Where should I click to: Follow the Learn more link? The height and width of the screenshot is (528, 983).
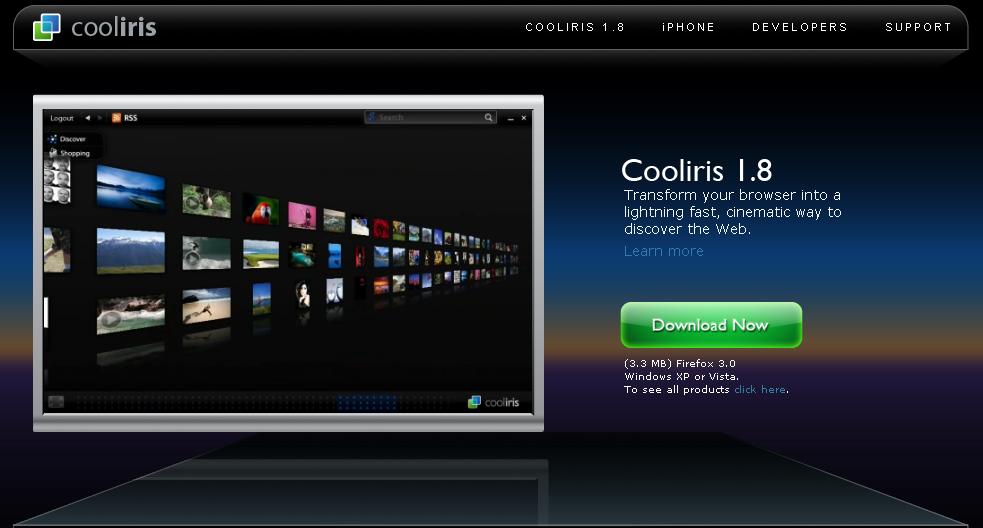coord(663,251)
